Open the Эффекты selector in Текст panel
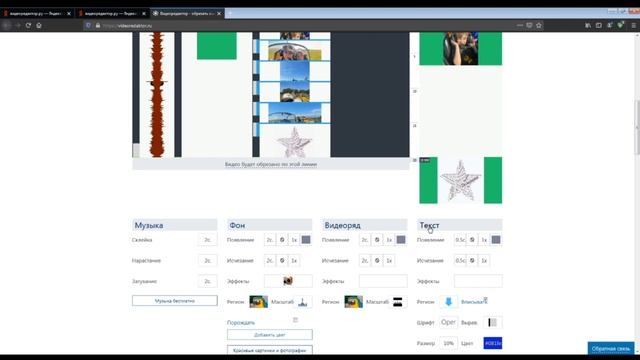This screenshot has width=640, height=360. pos(478,281)
